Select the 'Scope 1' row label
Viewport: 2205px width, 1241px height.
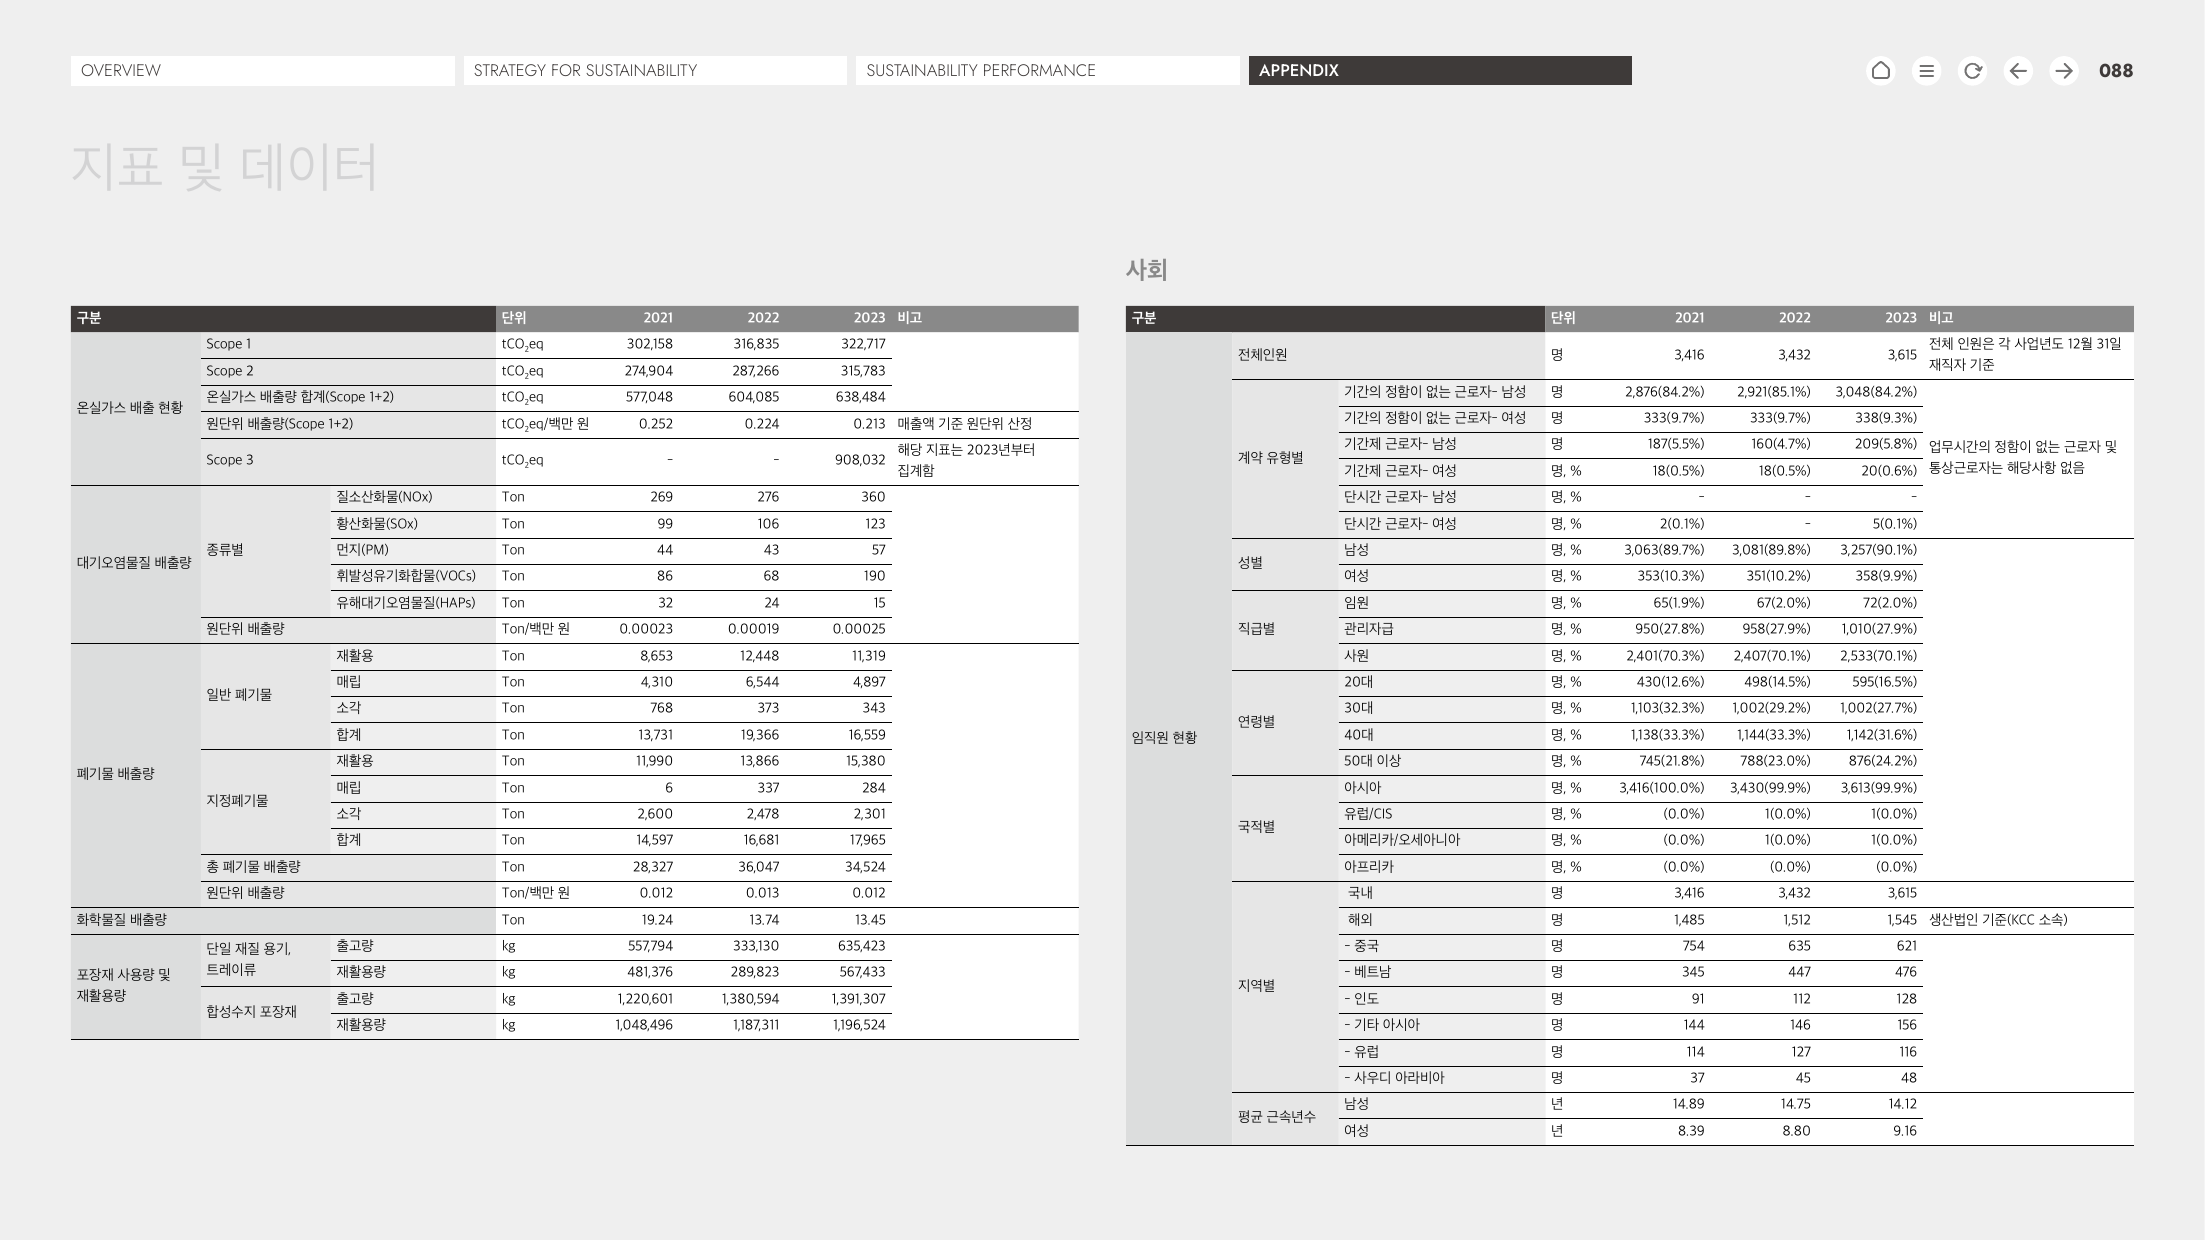[x=229, y=344]
